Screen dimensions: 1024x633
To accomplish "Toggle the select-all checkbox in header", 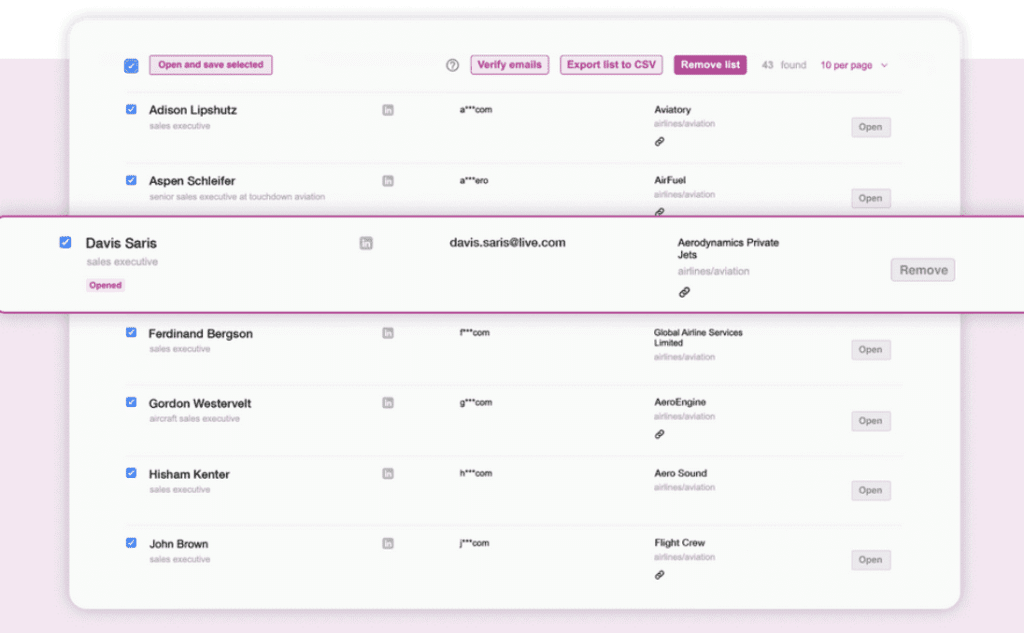I will 131,66.
